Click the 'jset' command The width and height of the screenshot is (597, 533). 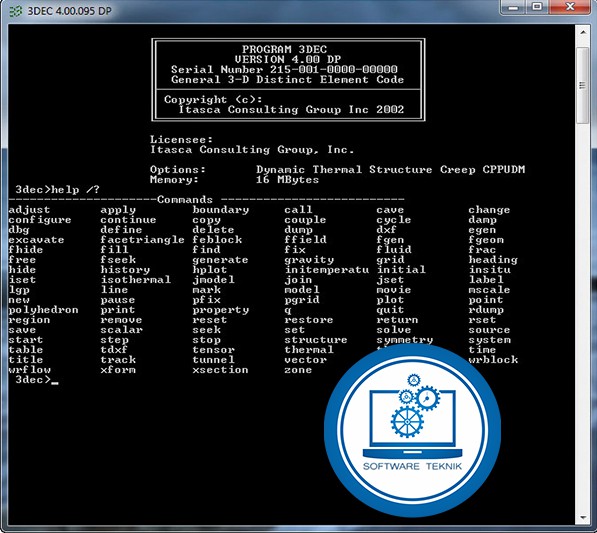click(x=390, y=280)
